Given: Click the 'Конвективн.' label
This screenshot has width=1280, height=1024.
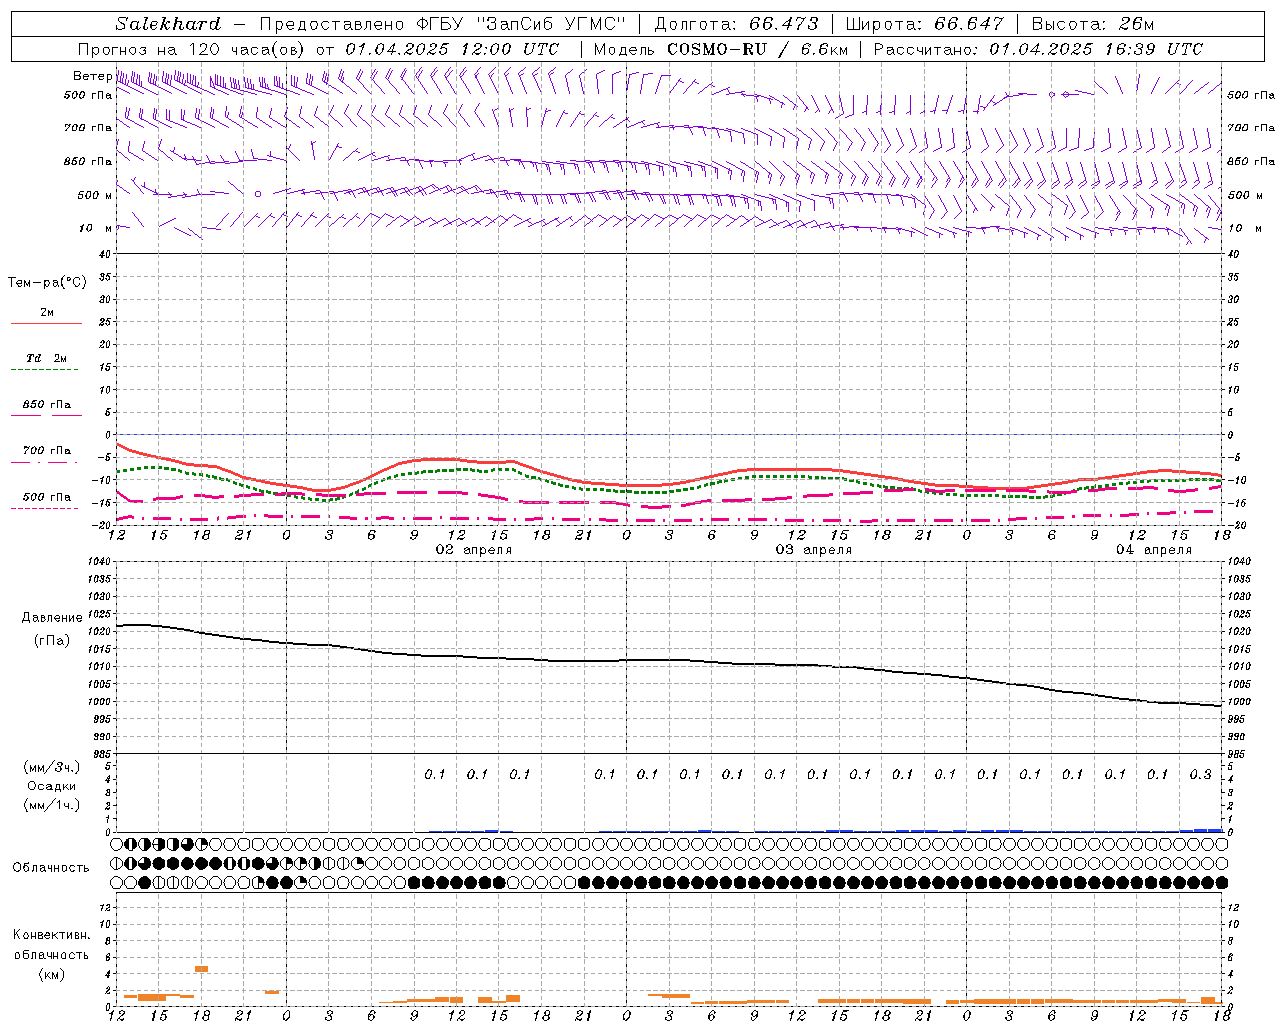Looking at the screenshot, I should tap(51, 935).
